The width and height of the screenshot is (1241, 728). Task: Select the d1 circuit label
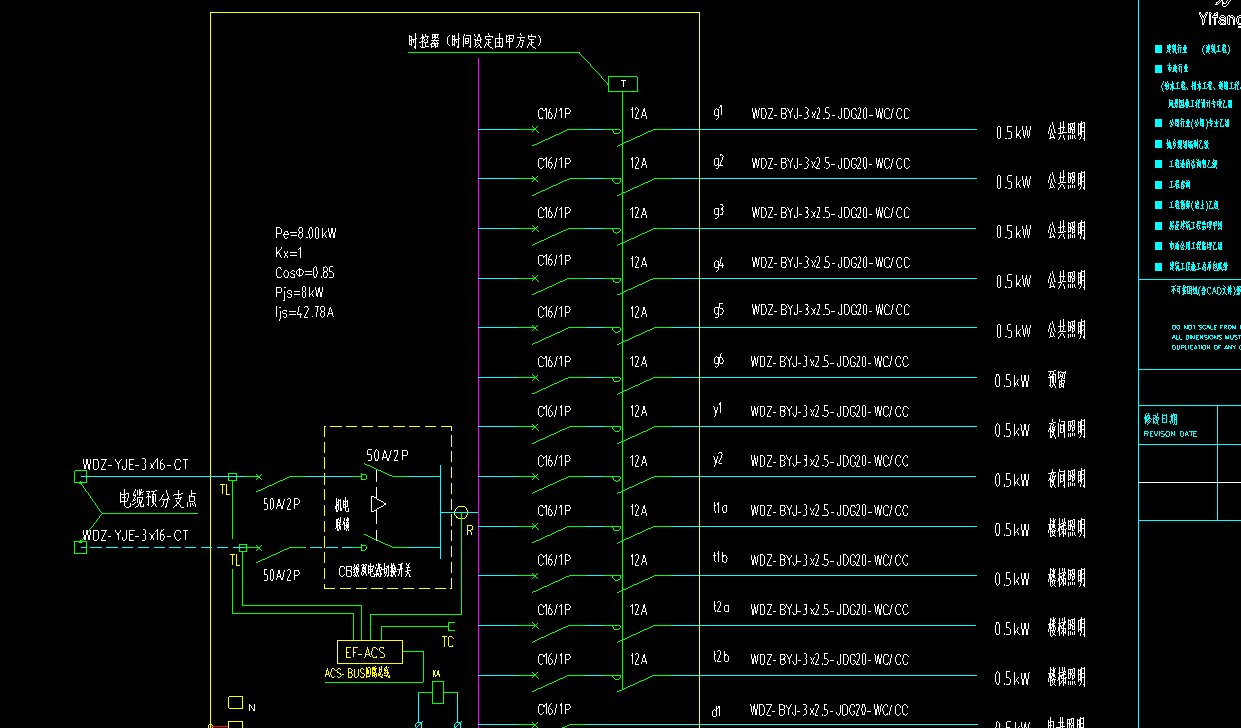coord(717,712)
